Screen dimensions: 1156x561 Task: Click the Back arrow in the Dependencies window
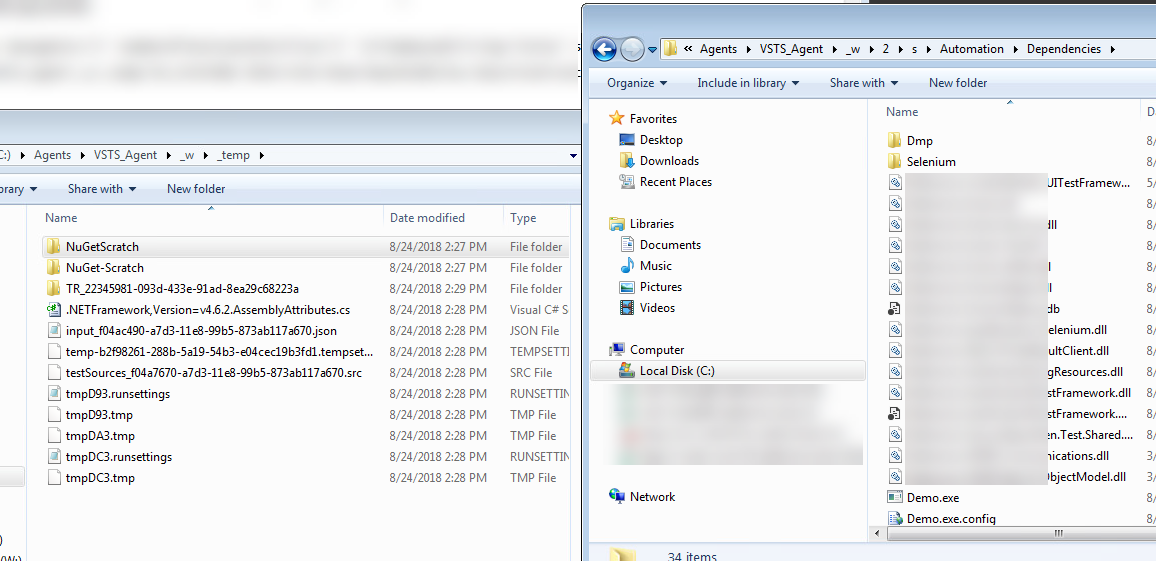click(604, 49)
